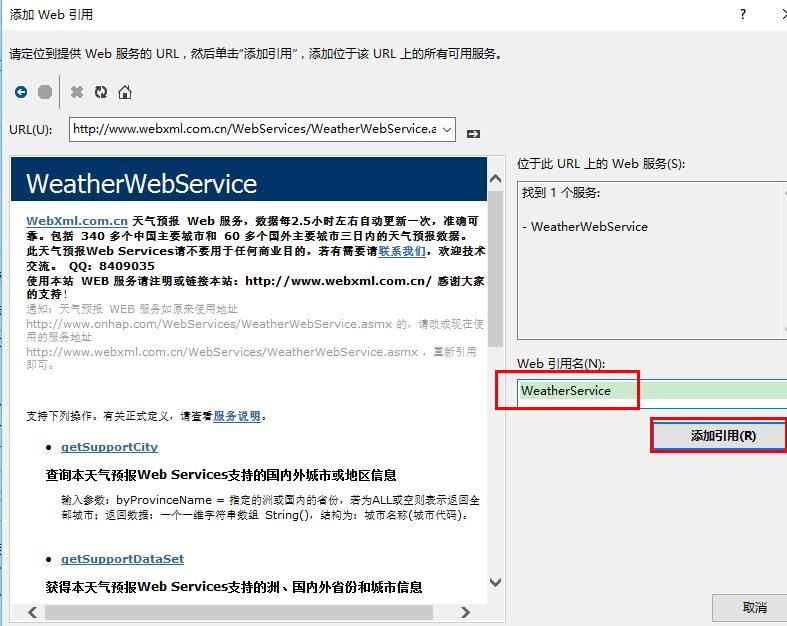This screenshot has height=626, width=787.
Task: Click the grey stop loading icon
Action: click(45, 92)
